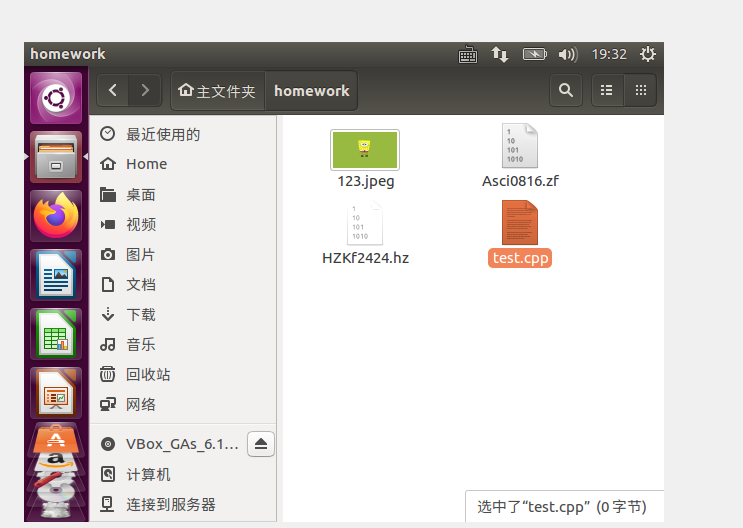Open 文档 folder in sidebar
The width and height of the screenshot is (743, 528).
[x=183, y=284]
